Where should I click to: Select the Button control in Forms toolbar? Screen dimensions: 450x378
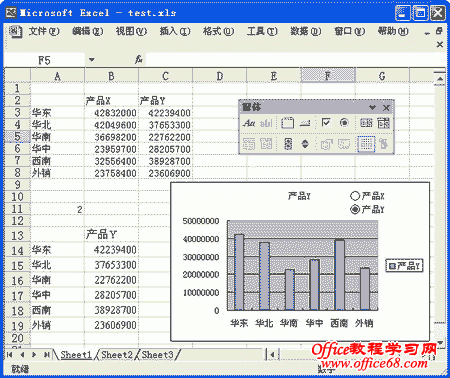click(305, 123)
